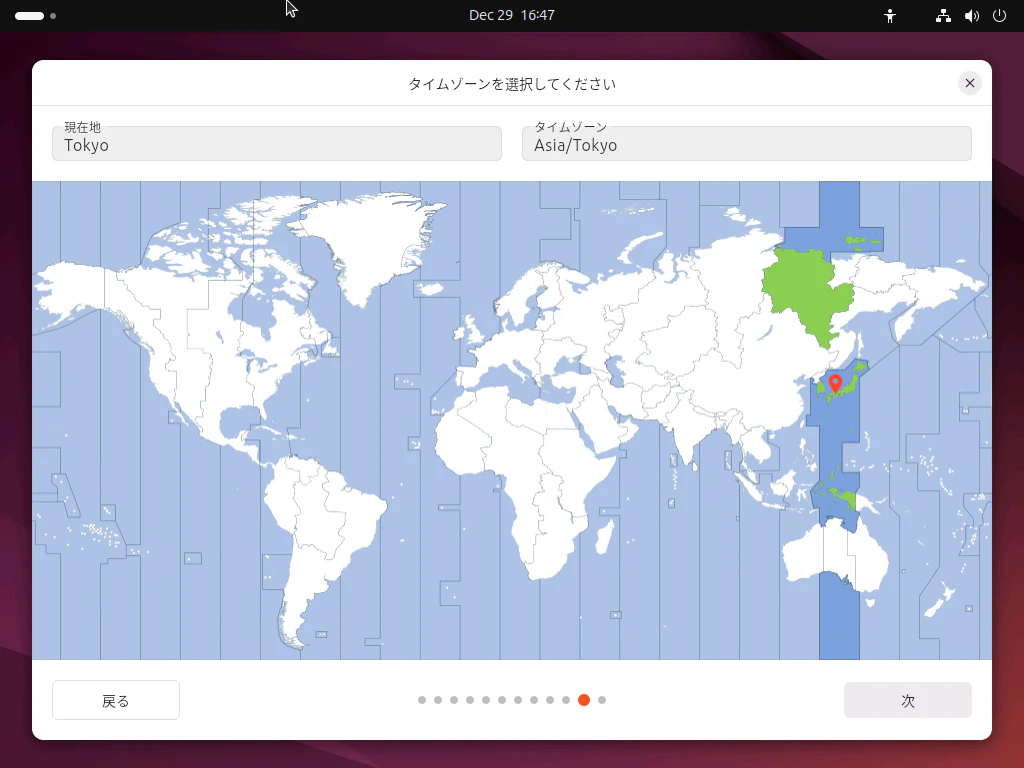This screenshot has width=1024, height=768.
Task: Select the red location pin marking Tokyo
Action: 837,383
